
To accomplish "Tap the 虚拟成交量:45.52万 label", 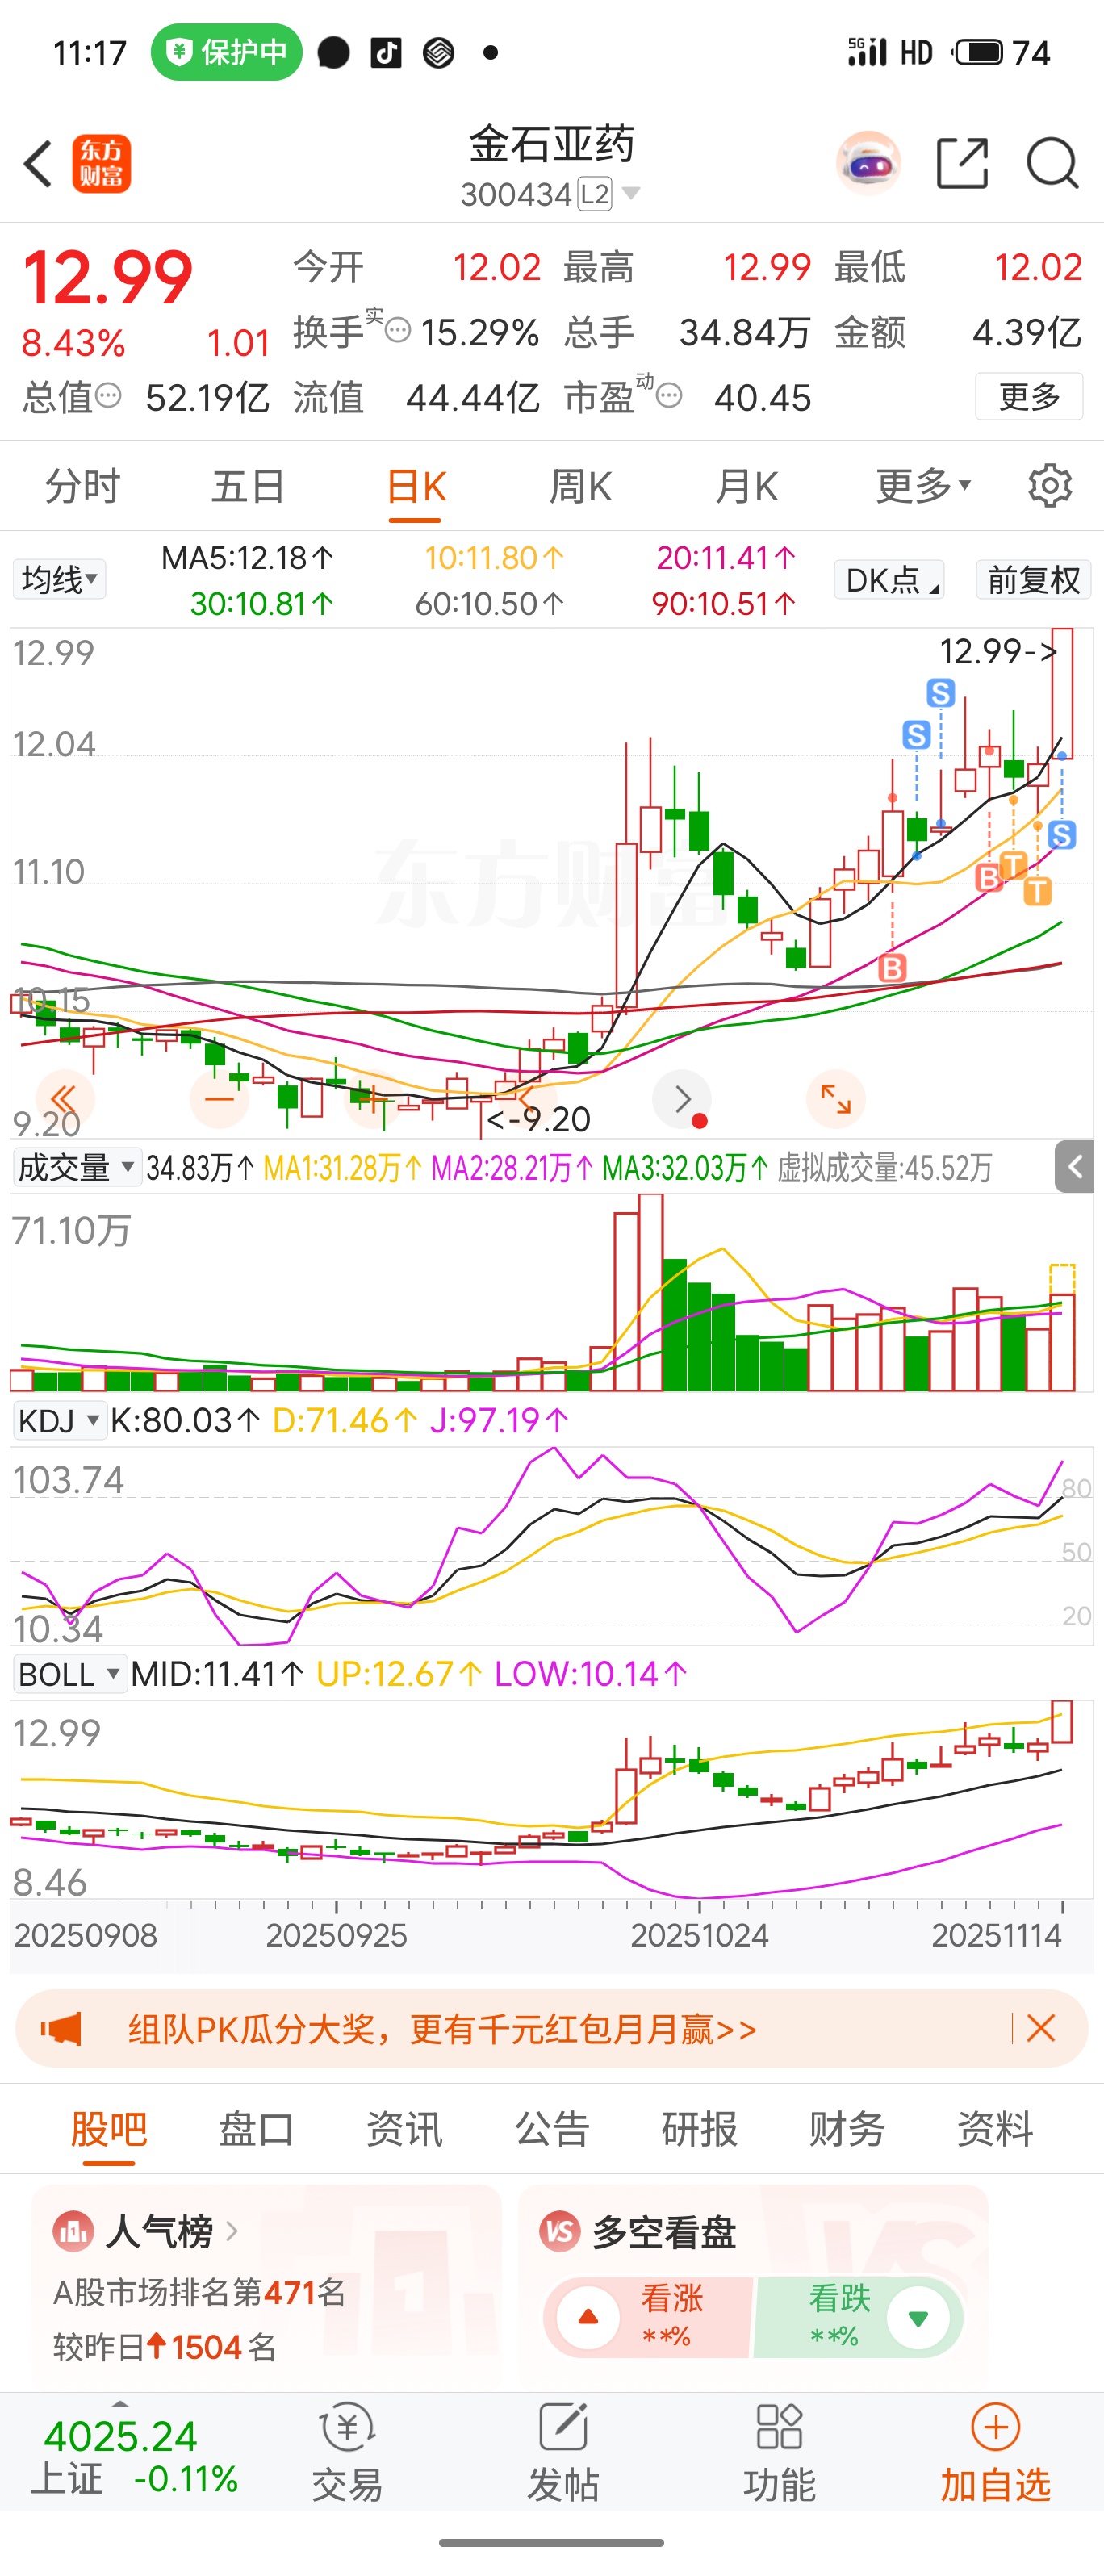I will (x=885, y=1167).
